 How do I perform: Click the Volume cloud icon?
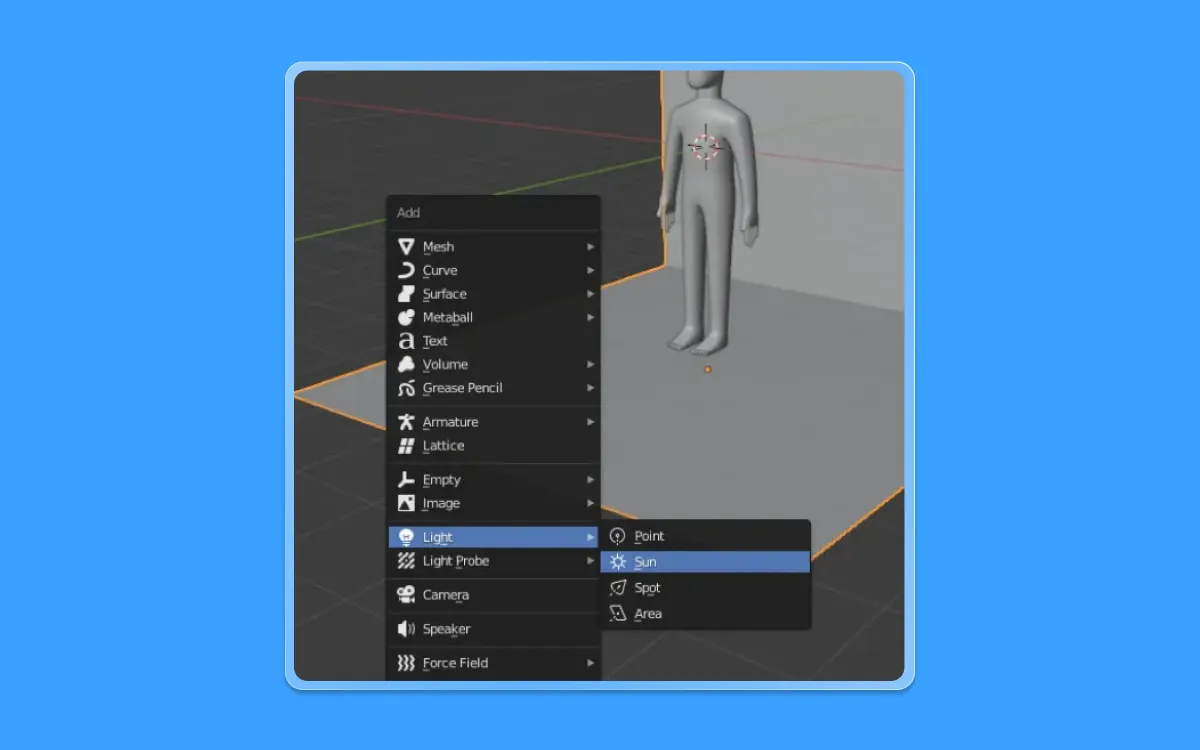click(x=406, y=364)
